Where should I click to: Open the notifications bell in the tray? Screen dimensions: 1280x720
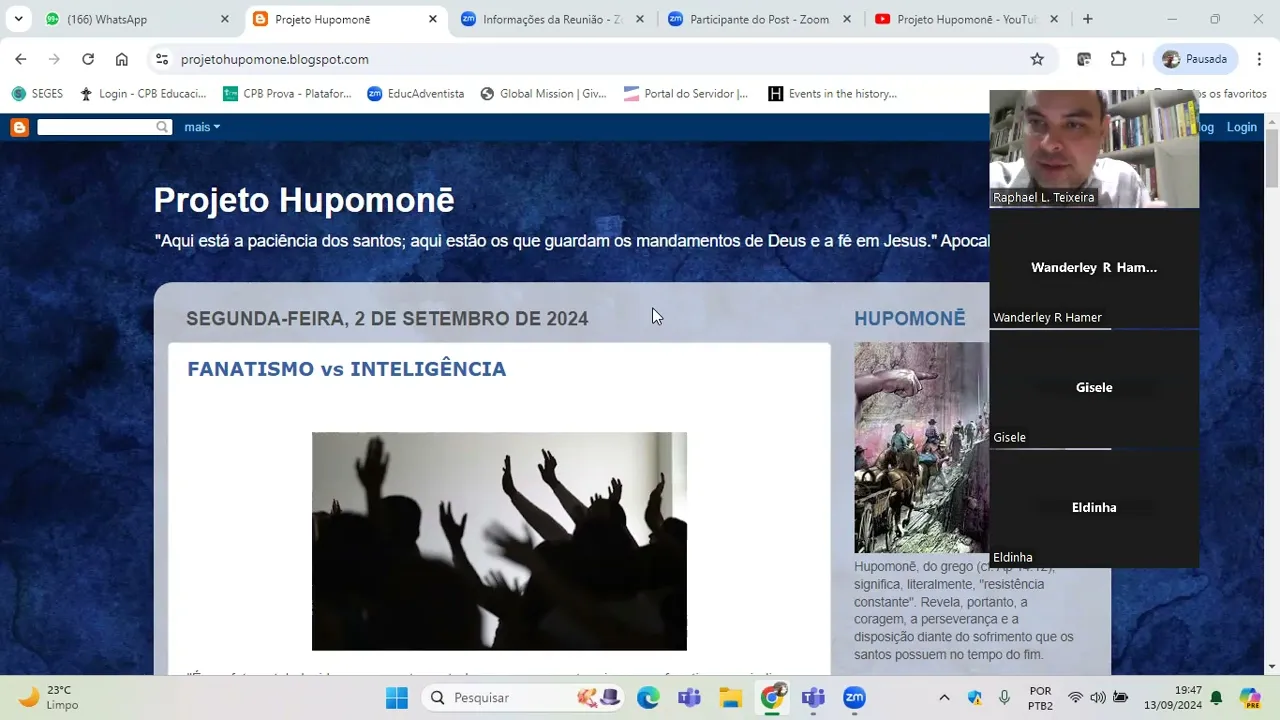point(1216,698)
